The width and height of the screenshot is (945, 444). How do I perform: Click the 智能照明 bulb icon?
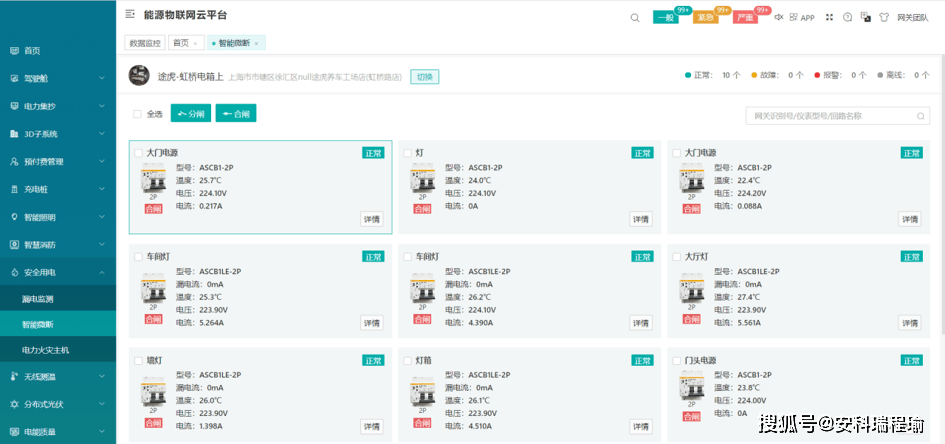(x=14, y=217)
